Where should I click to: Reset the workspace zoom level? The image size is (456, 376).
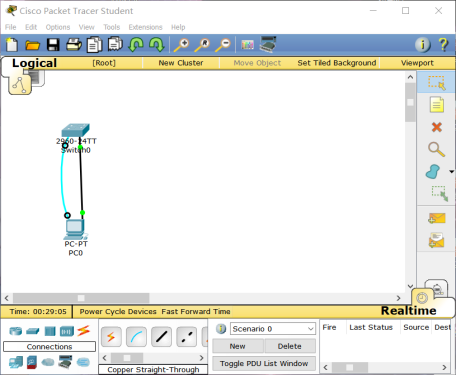[x=202, y=45]
